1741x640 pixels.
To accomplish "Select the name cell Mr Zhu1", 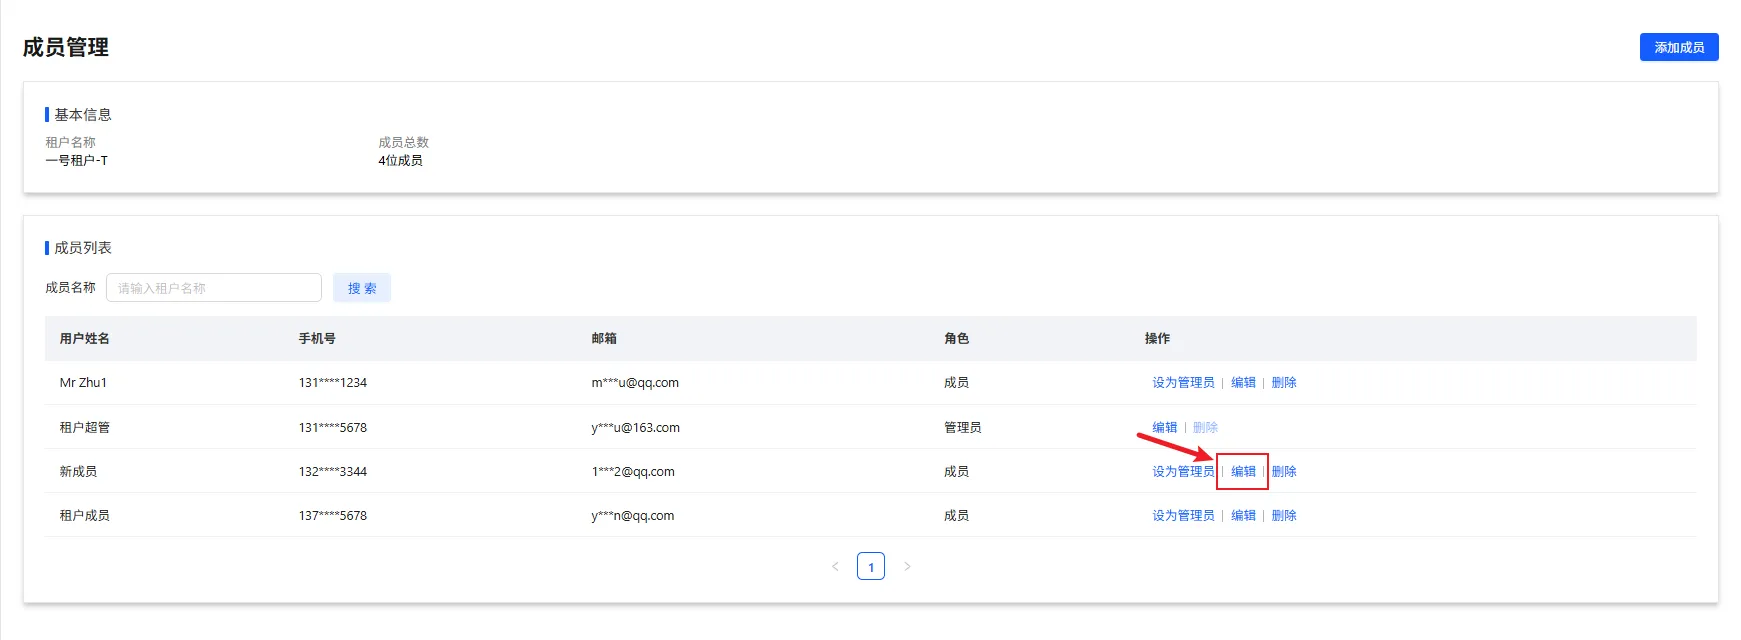I will pos(83,383).
